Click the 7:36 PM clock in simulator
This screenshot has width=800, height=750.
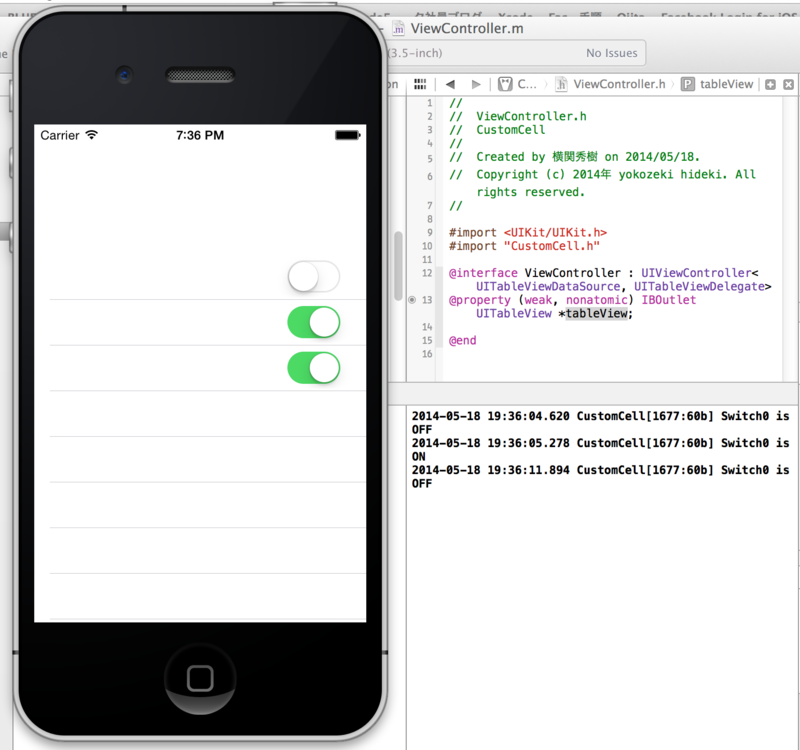click(200, 135)
